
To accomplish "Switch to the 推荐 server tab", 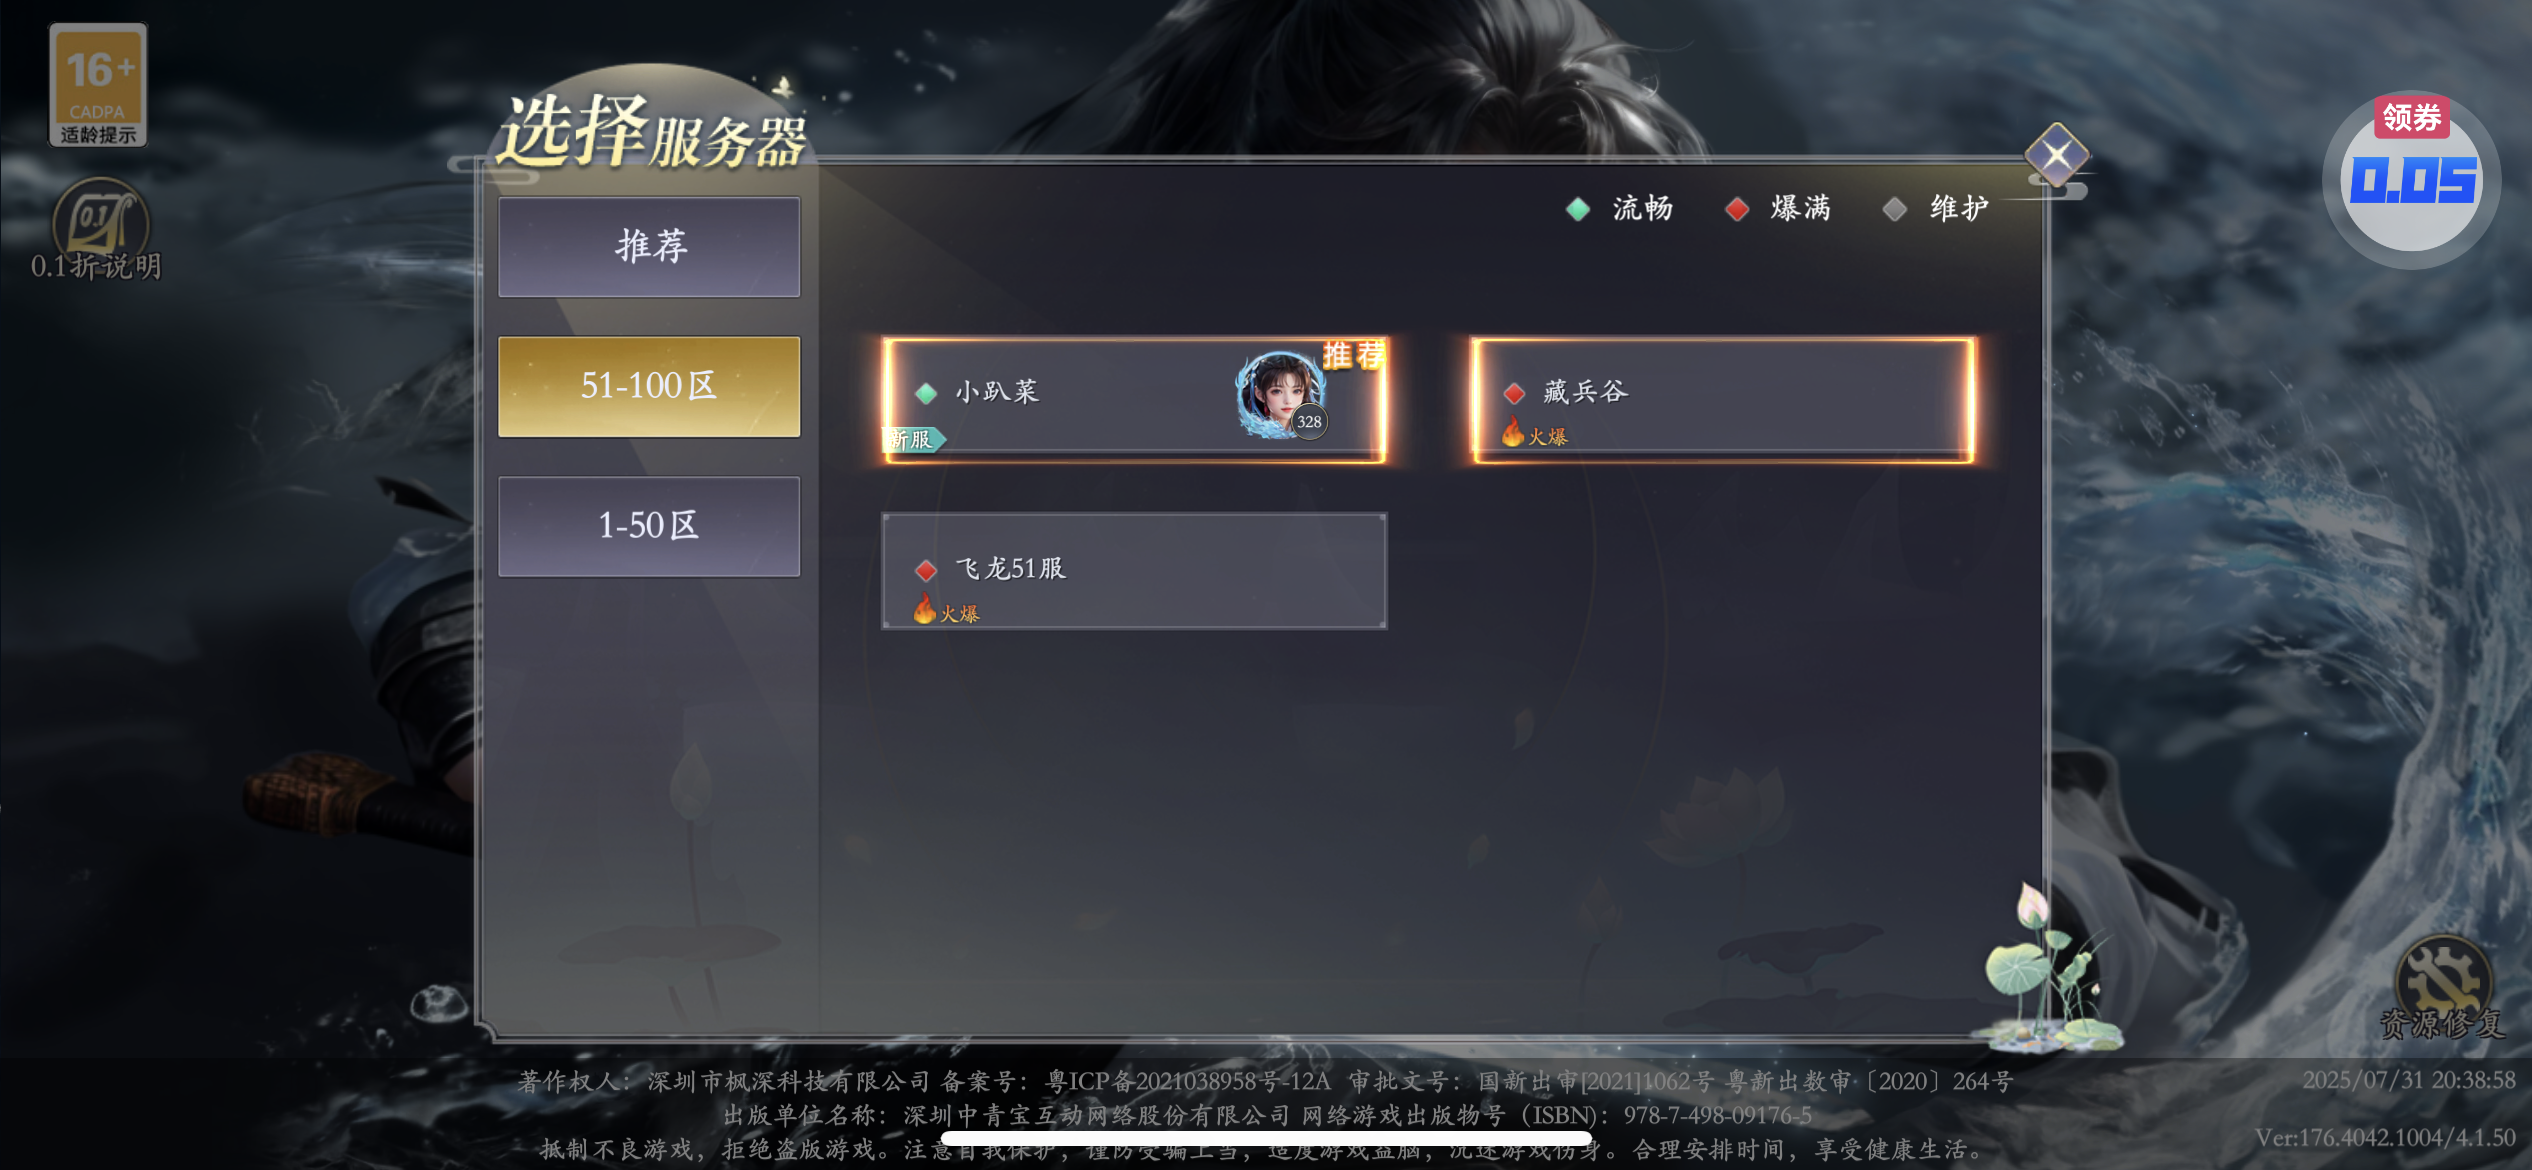I will click(x=649, y=247).
